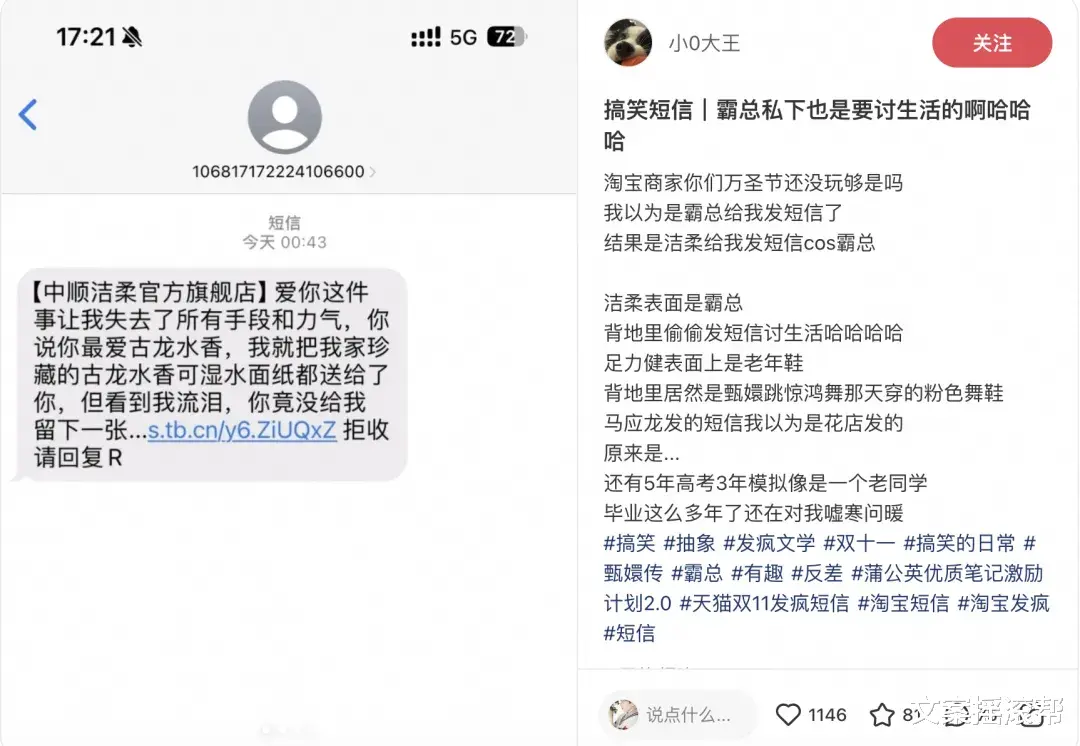Select the #淘宝短信 hashtag
This screenshot has width=1080, height=746.
903,603
